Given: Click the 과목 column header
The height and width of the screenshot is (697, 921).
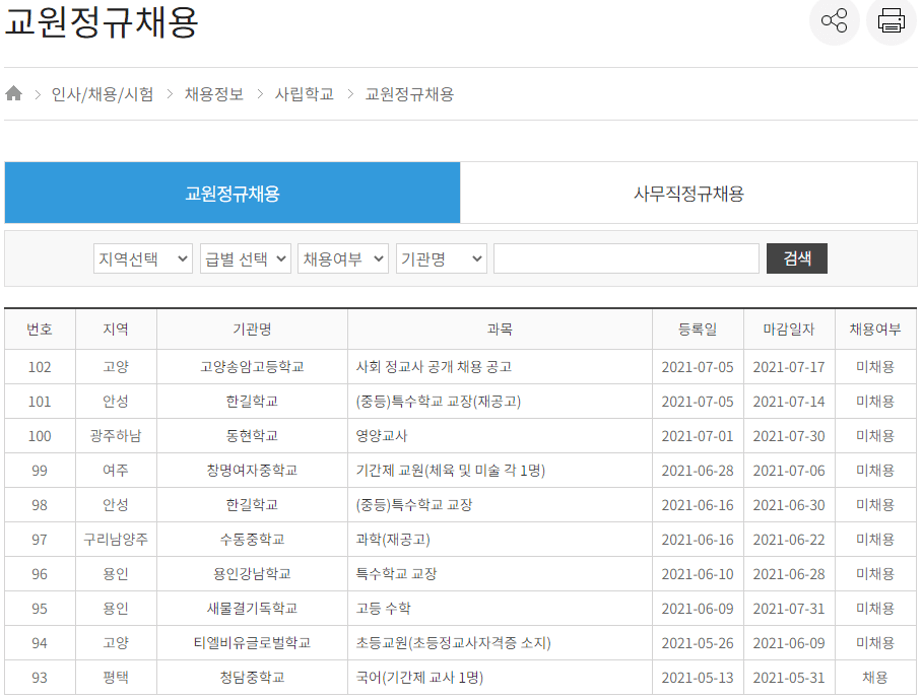Looking at the screenshot, I should [499, 329].
